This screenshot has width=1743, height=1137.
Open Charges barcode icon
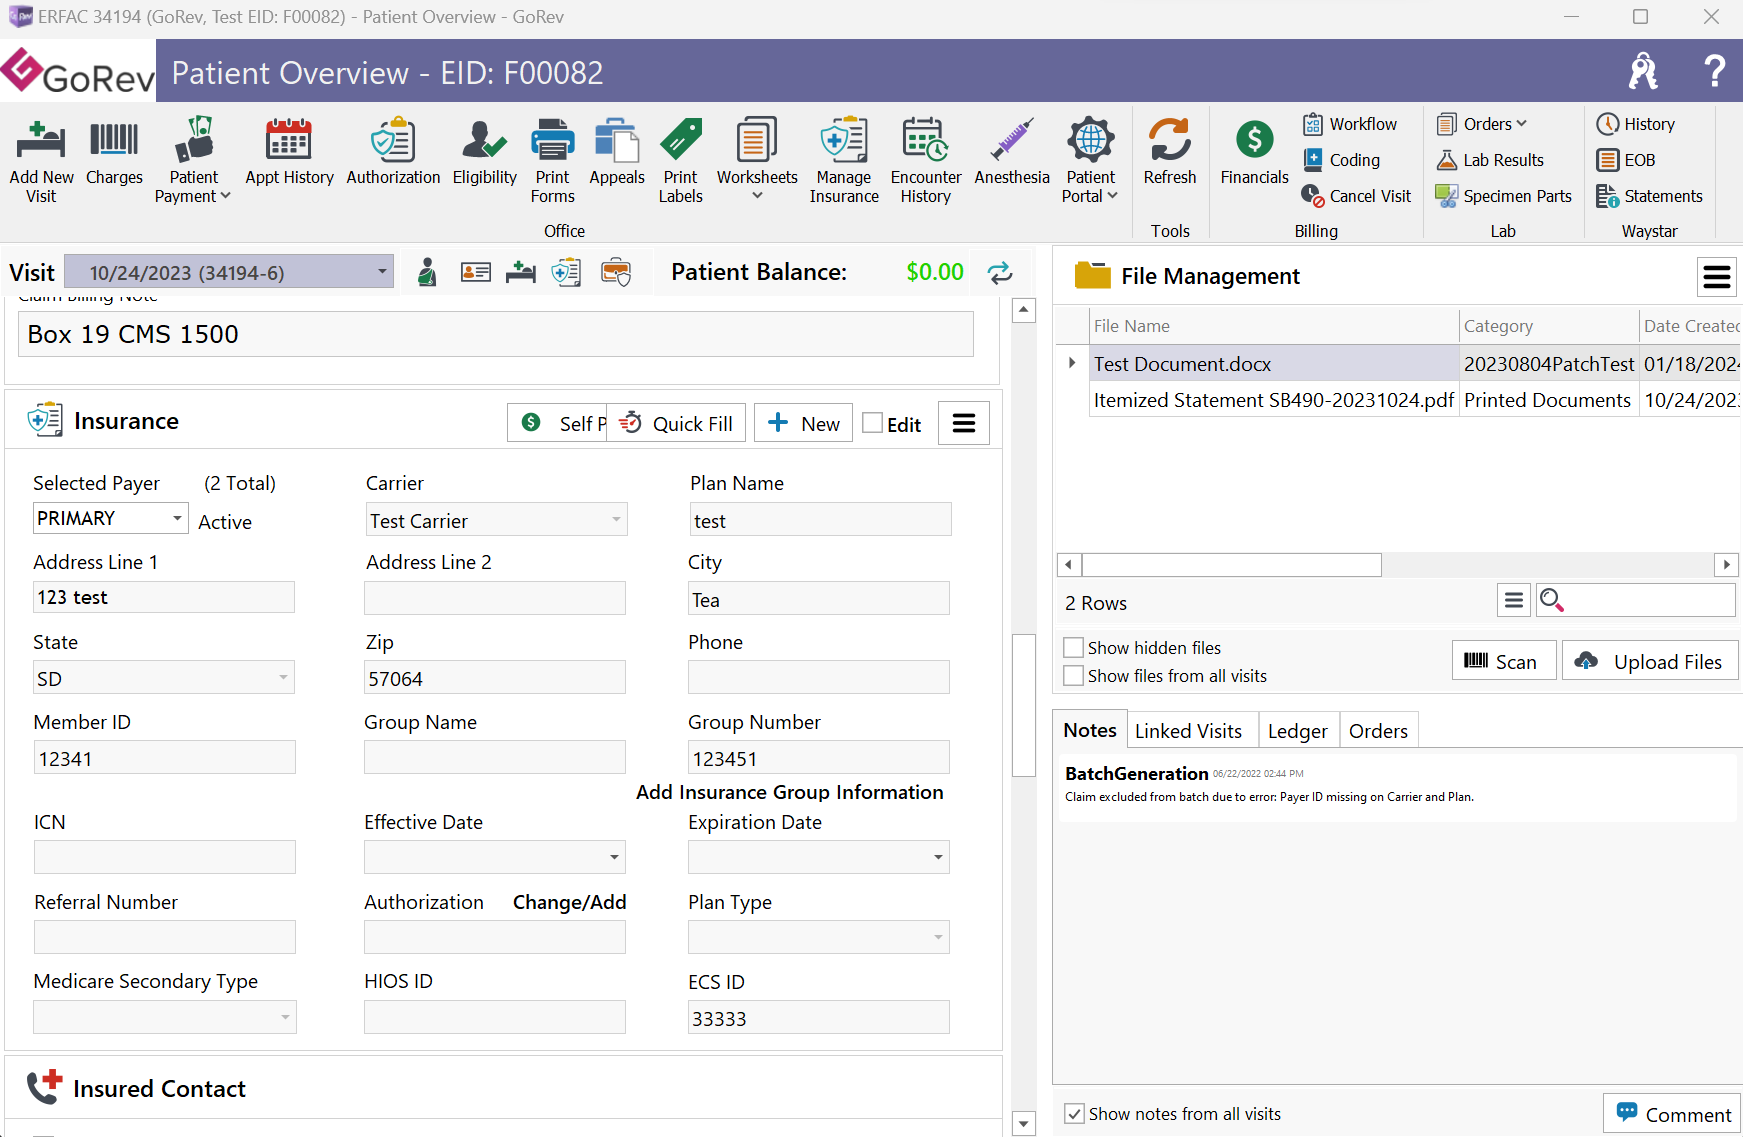click(x=114, y=152)
